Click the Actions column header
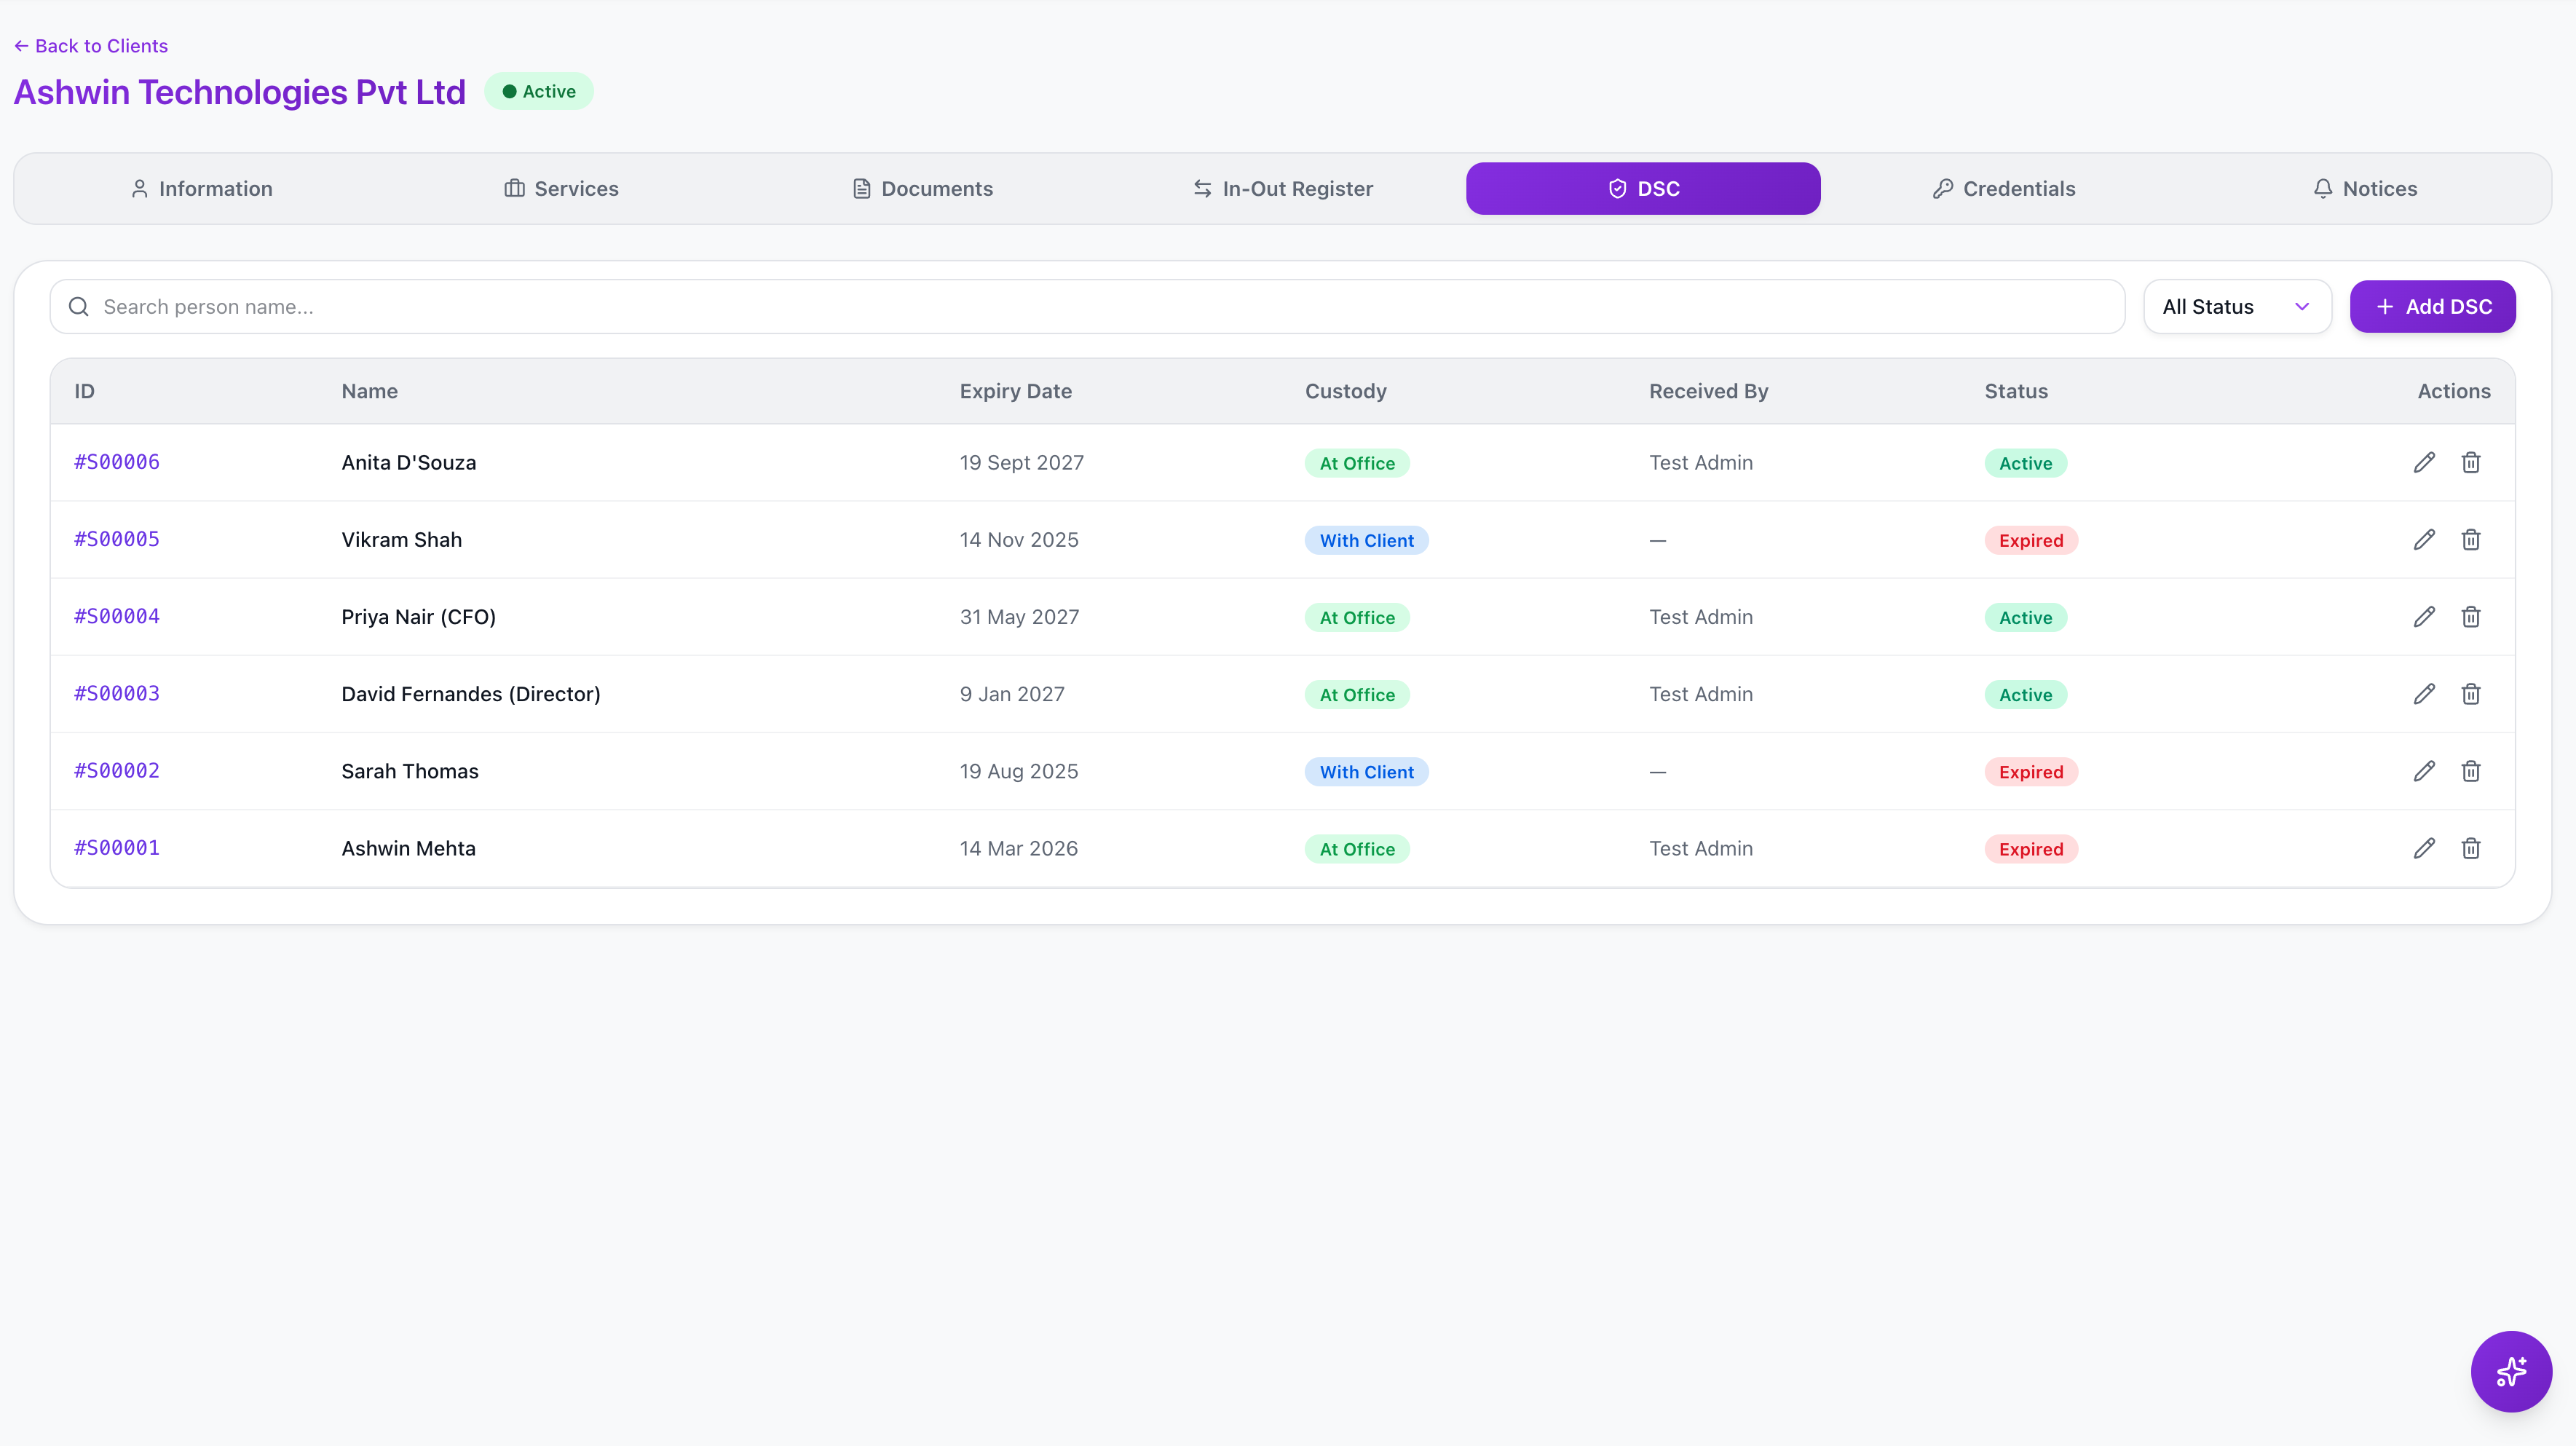Image resolution: width=2576 pixels, height=1446 pixels. 2453,391
